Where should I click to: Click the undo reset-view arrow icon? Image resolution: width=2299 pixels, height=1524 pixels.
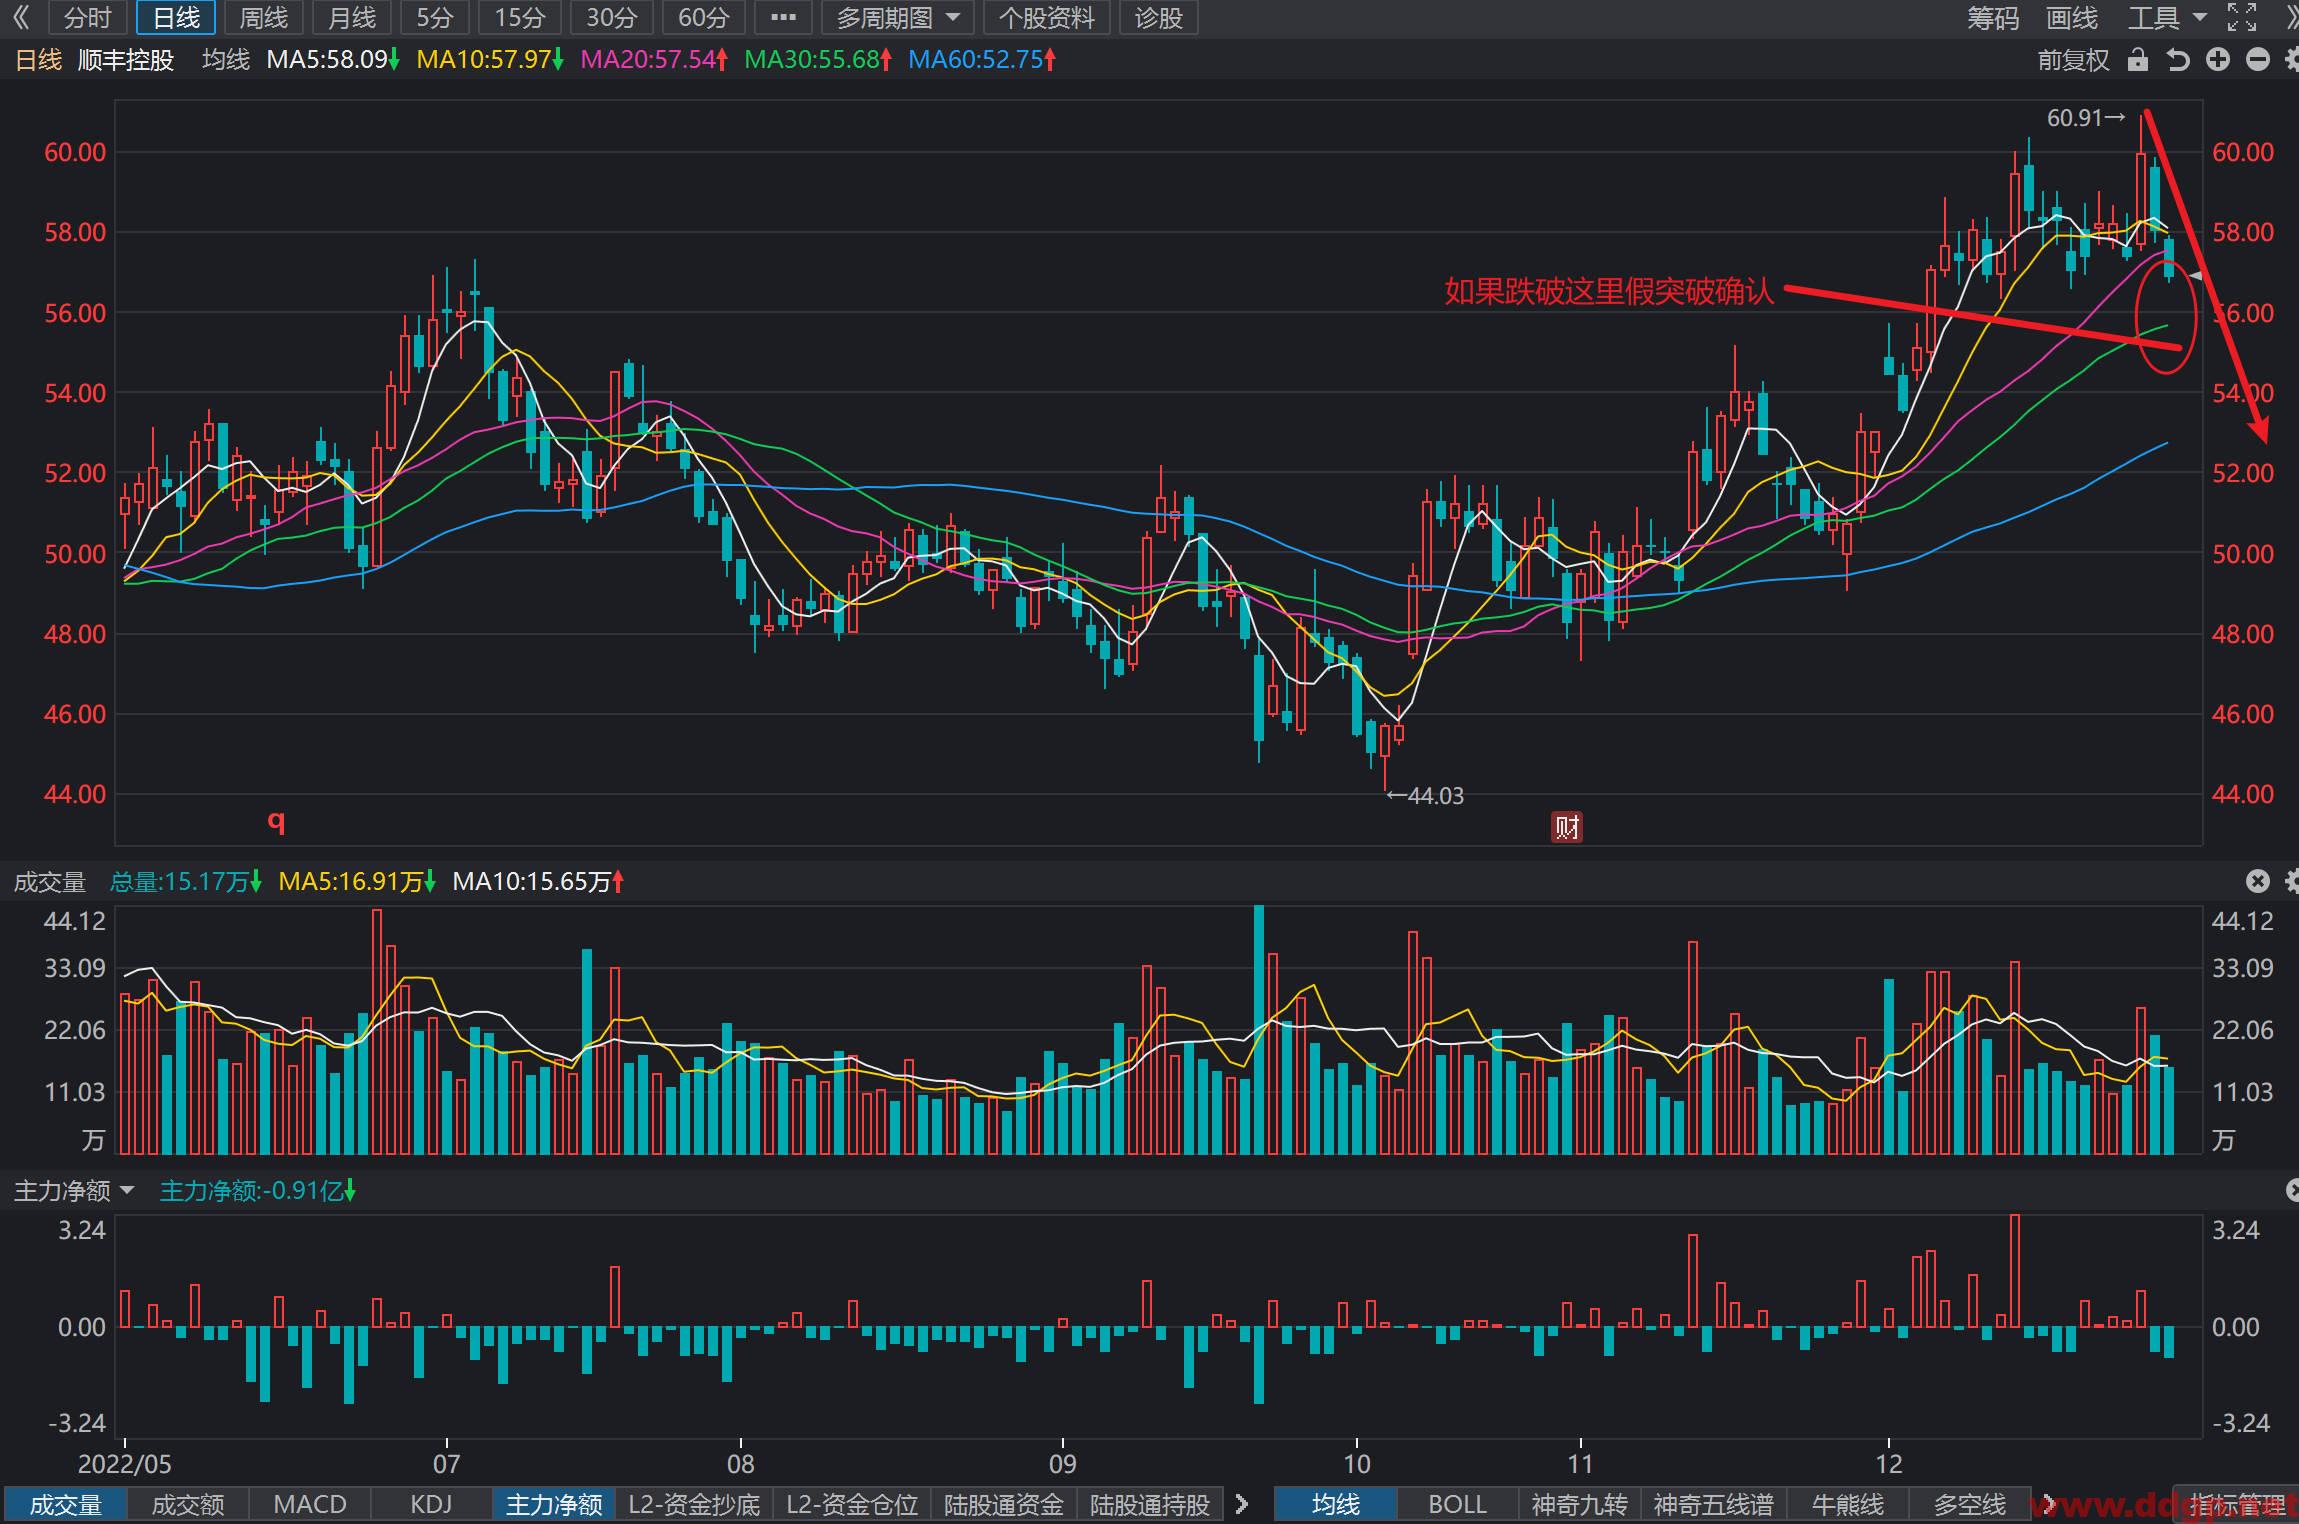[x=2178, y=60]
